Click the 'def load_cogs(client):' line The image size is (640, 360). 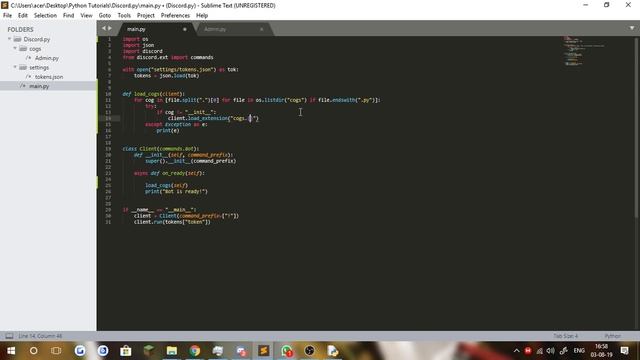point(153,94)
